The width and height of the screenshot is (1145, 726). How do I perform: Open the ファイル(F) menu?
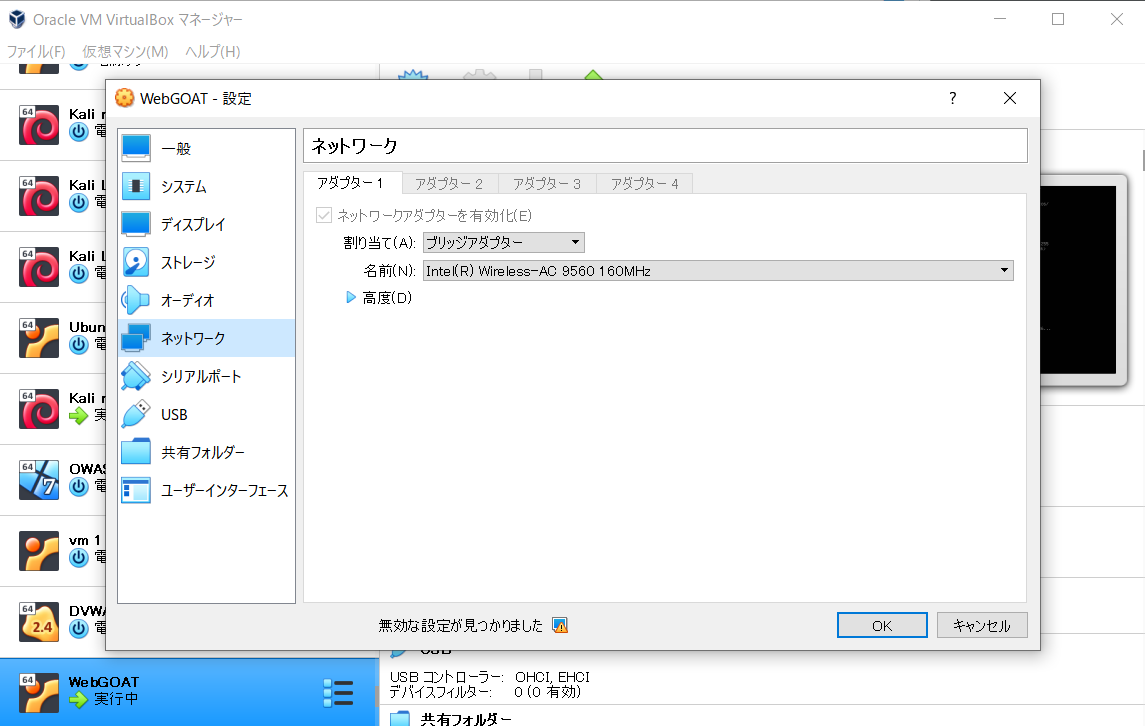[x=36, y=51]
